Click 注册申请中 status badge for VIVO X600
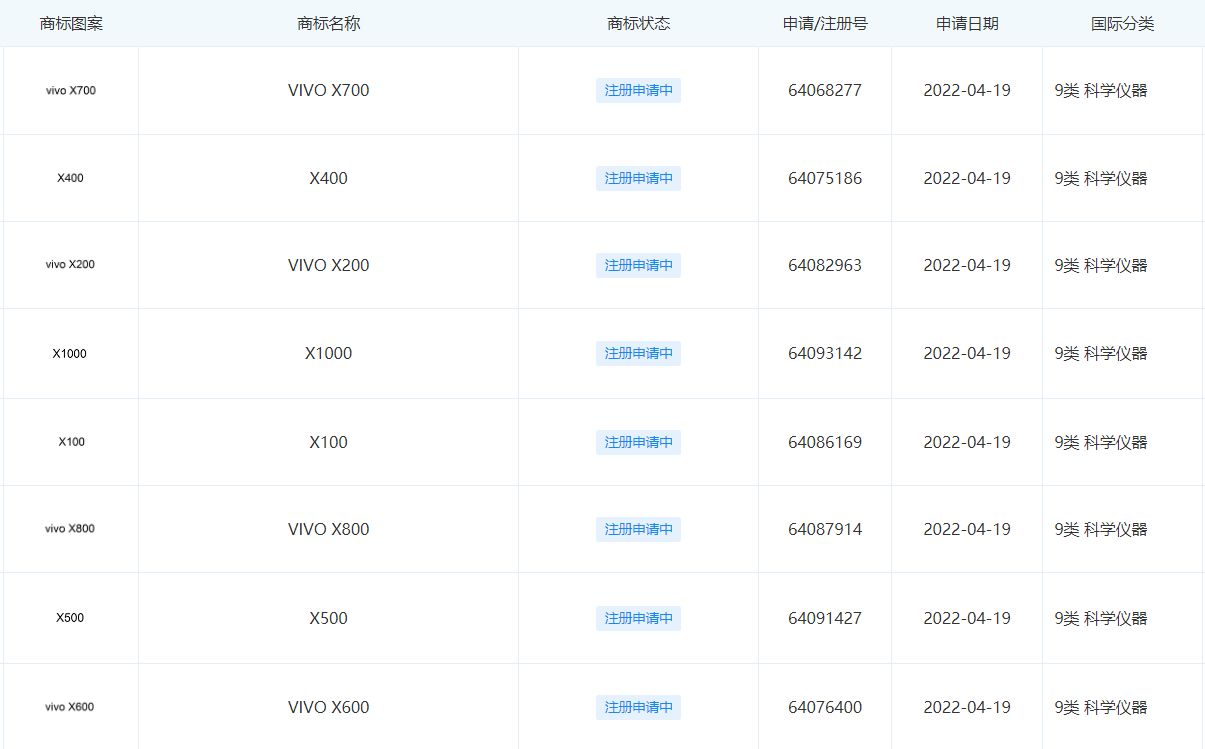1205x749 pixels. coord(638,707)
